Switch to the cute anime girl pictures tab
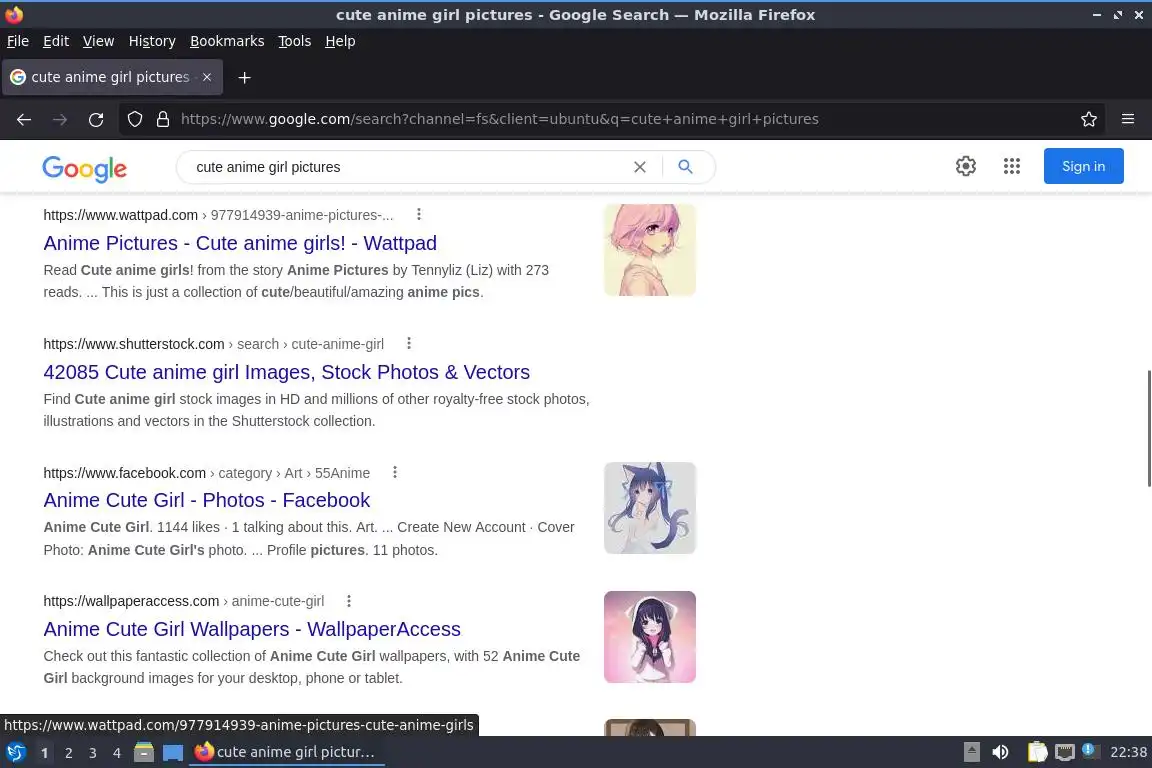Screen dimensions: 1152x768 pyautogui.click(x=110, y=77)
